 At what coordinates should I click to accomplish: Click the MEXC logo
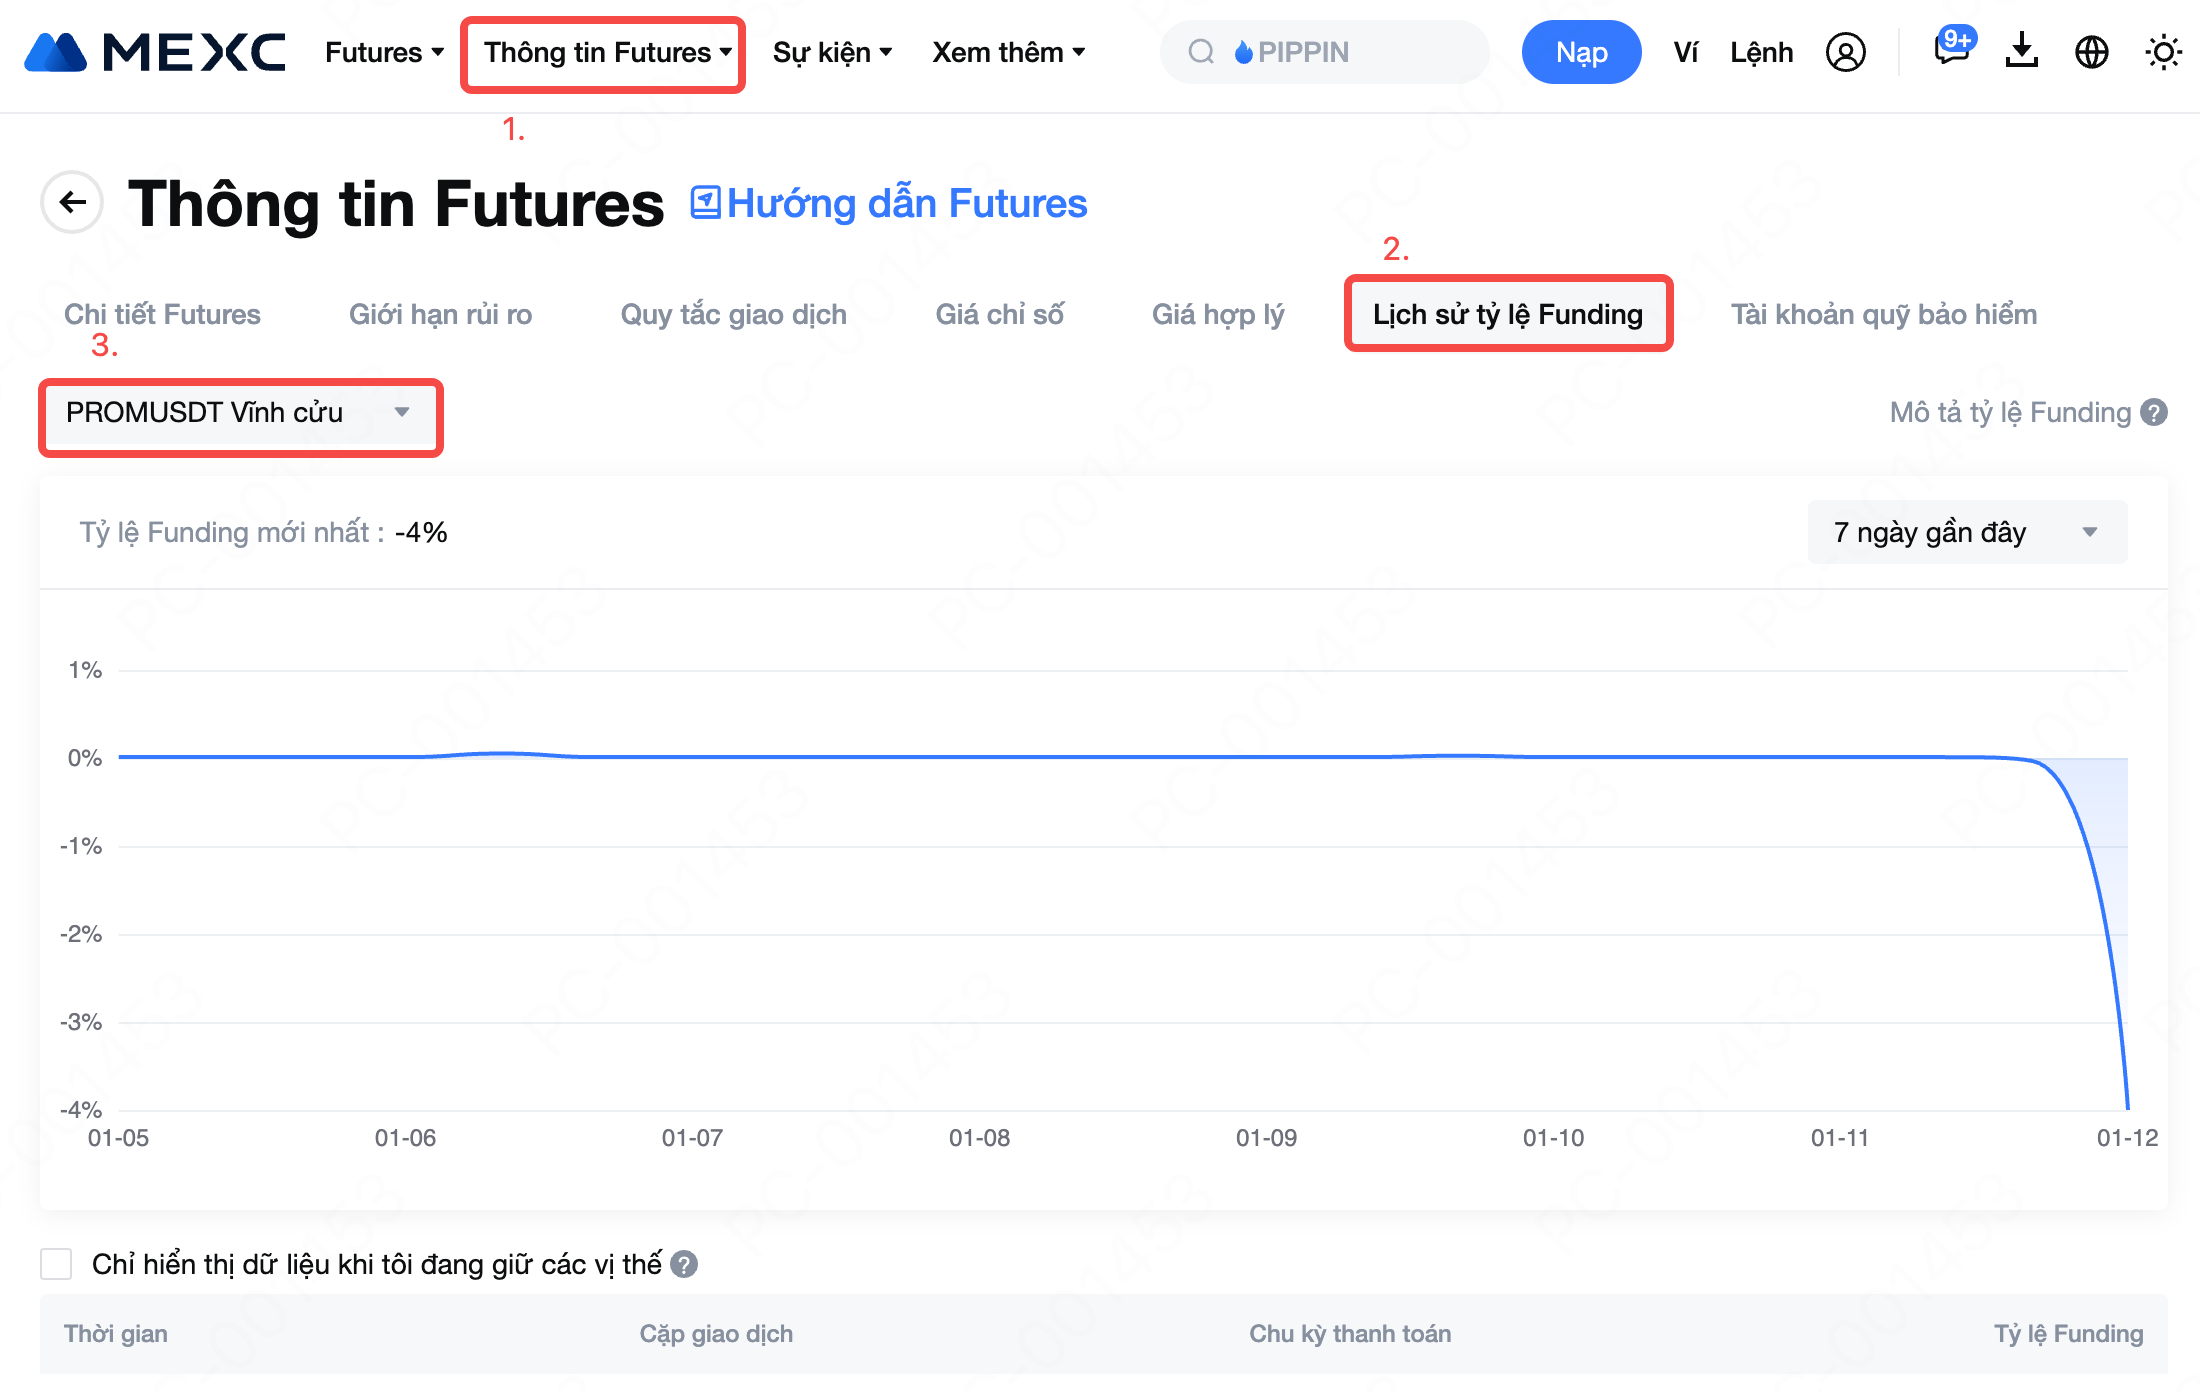155,52
